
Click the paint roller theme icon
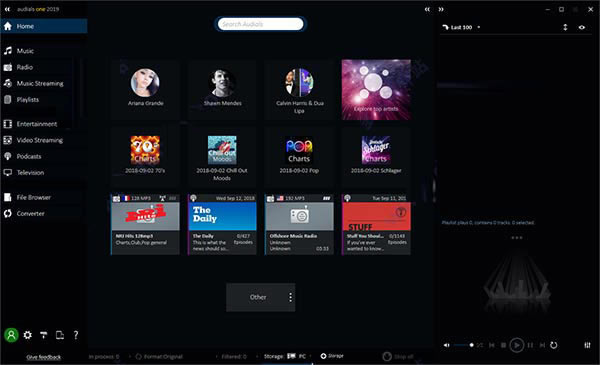(44, 335)
